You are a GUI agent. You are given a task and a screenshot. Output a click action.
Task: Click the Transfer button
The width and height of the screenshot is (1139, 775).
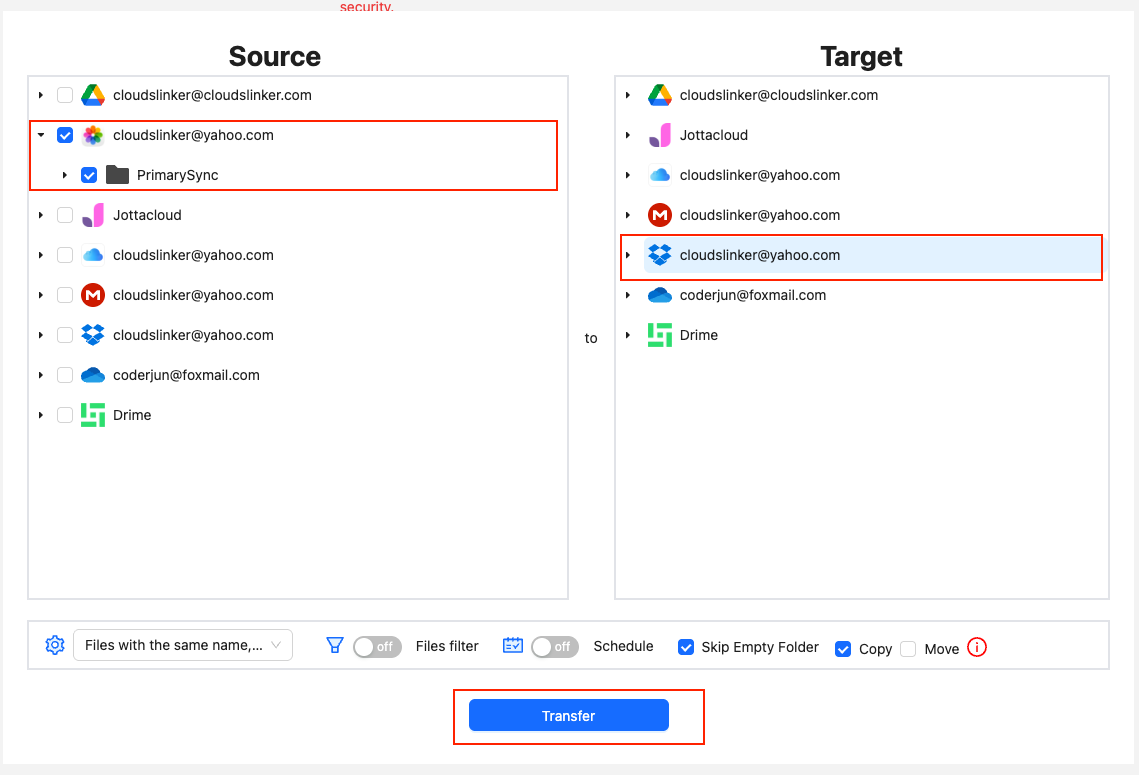[568, 715]
